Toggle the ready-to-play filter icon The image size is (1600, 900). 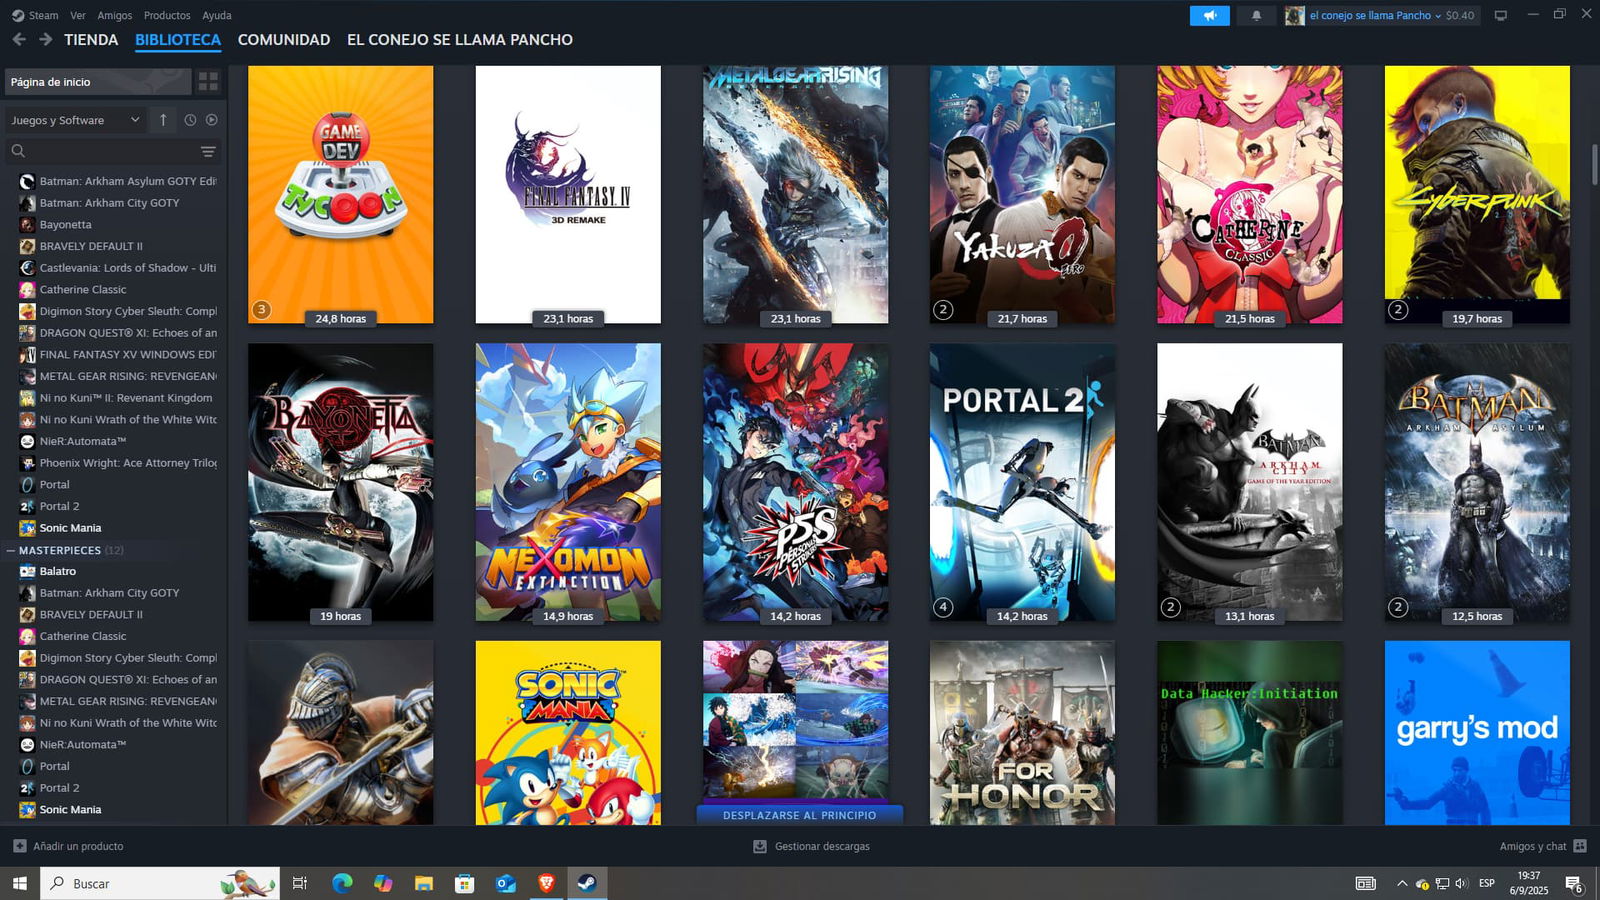click(x=212, y=120)
